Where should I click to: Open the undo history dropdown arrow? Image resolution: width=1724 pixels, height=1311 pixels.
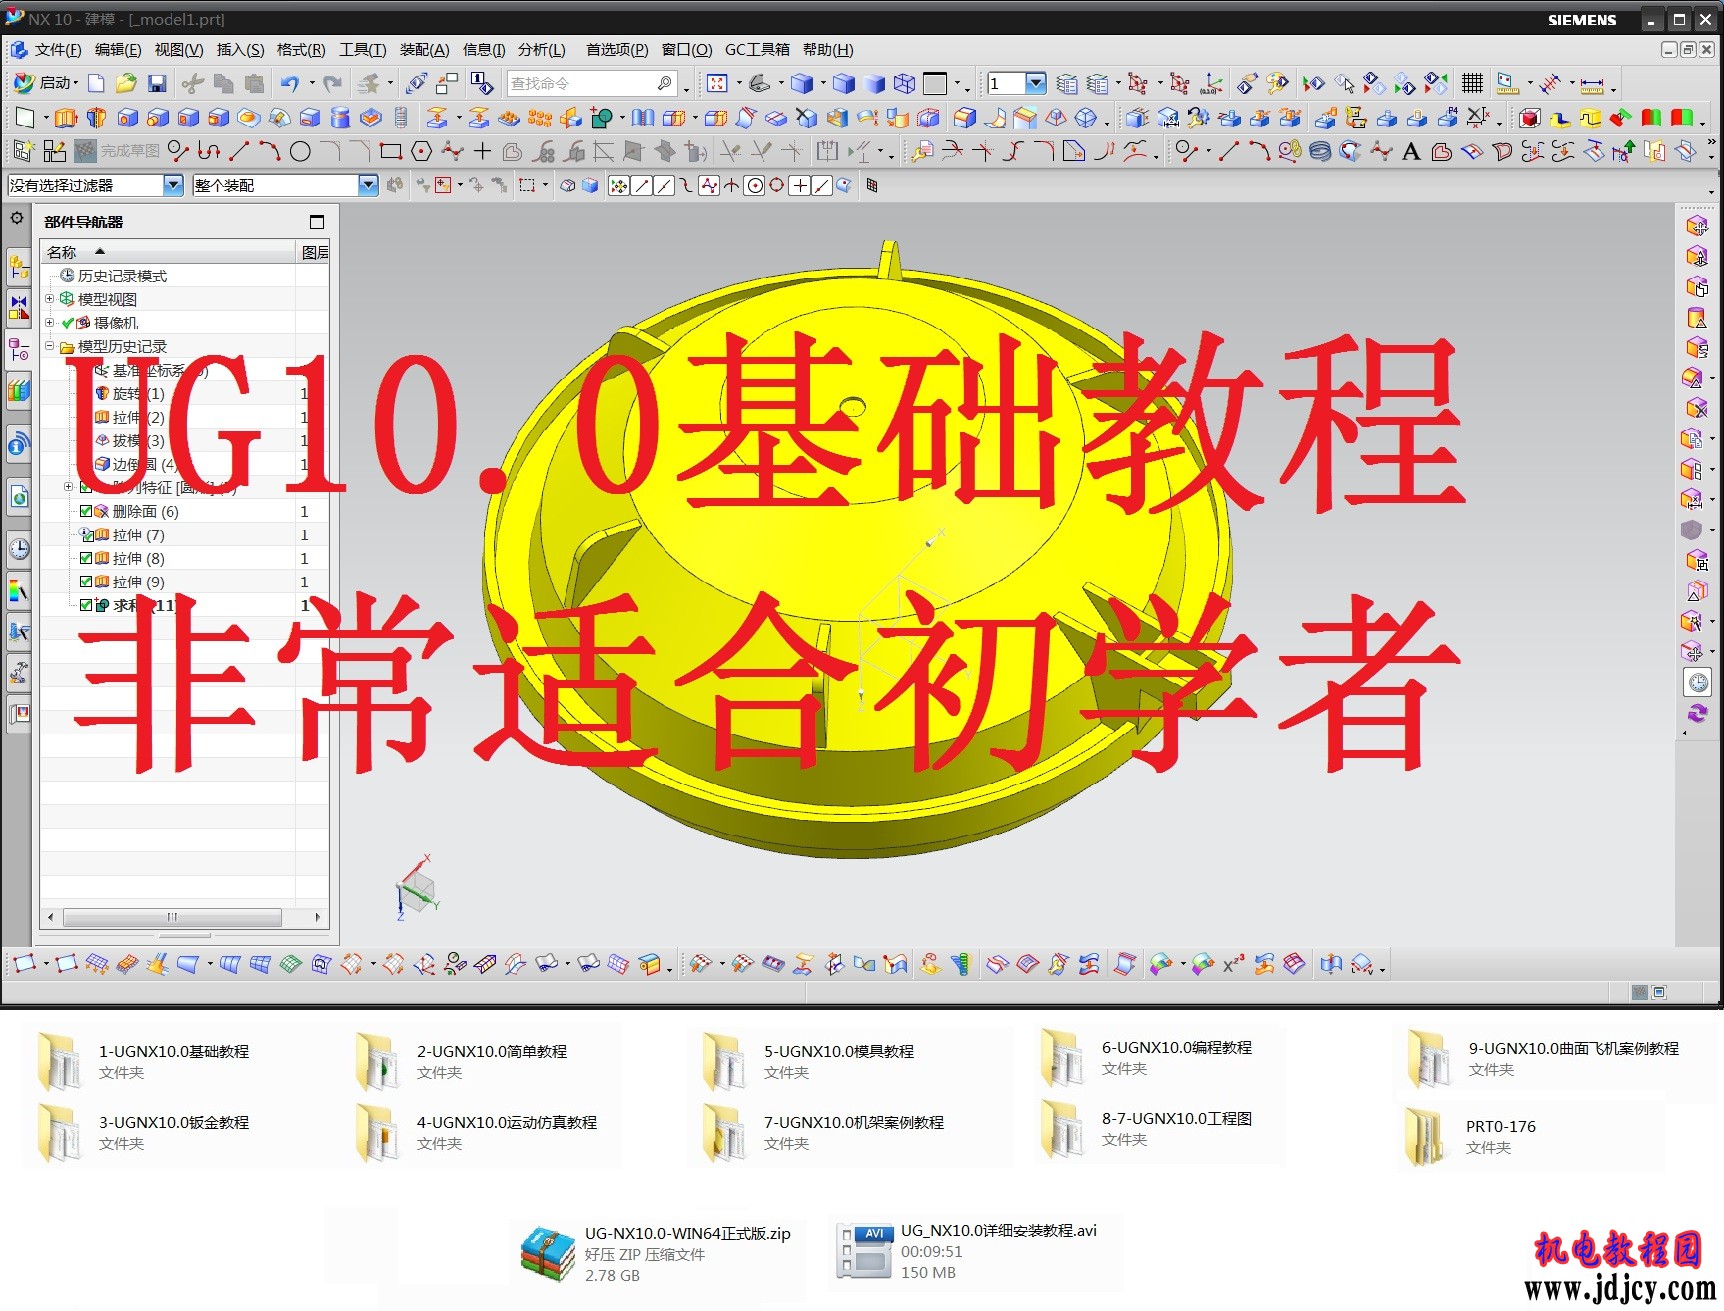click(311, 83)
